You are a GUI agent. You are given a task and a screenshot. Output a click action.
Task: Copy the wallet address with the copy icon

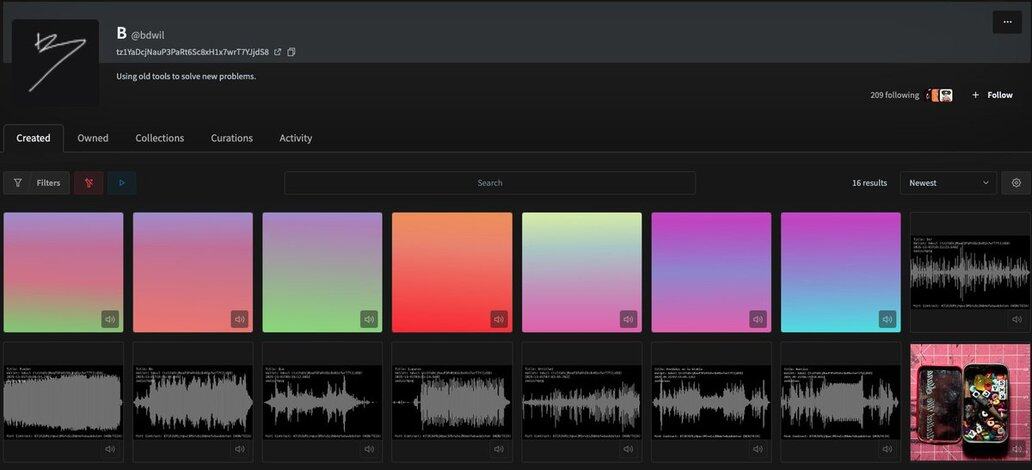[x=292, y=52]
